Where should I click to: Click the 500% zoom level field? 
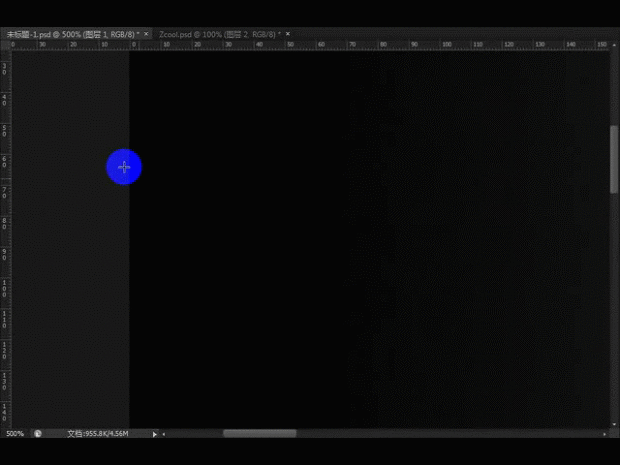coord(15,434)
